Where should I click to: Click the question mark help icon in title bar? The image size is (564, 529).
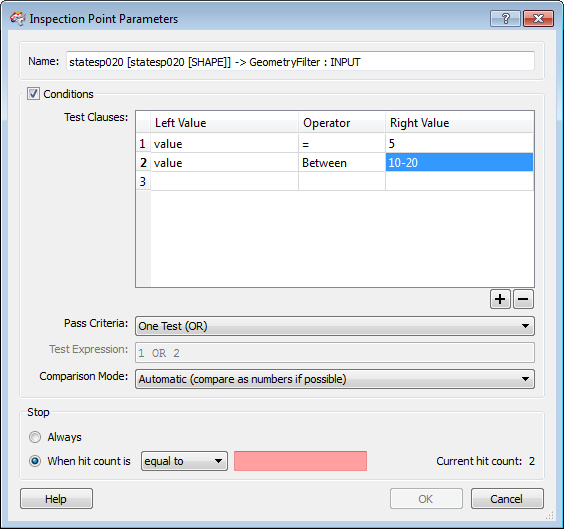pos(505,18)
